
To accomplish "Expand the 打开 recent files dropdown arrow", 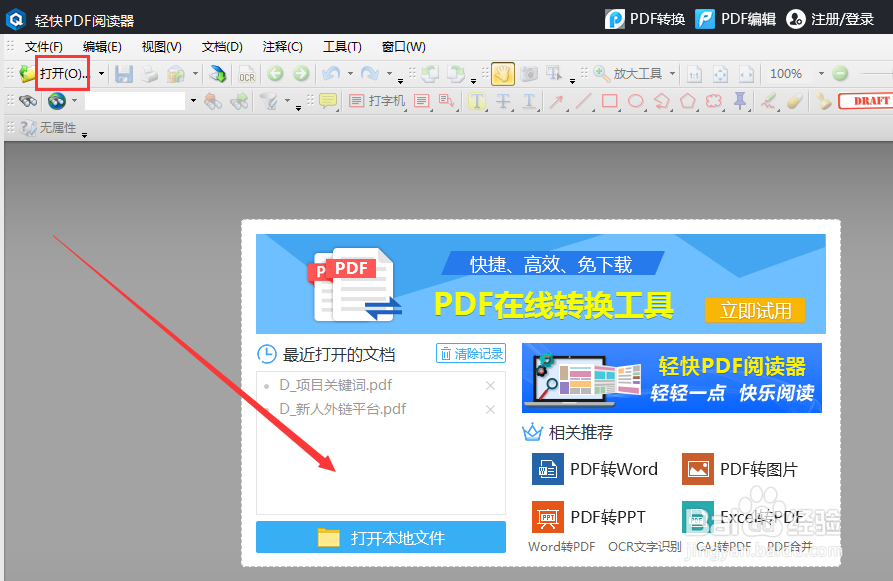I will [101, 73].
